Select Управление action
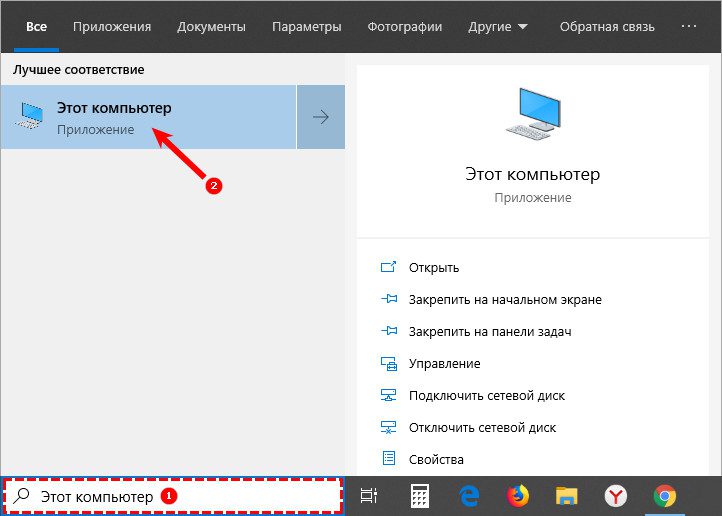Image resolution: width=722 pixels, height=516 pixels. pyautogui.click(x=444, y=364)
